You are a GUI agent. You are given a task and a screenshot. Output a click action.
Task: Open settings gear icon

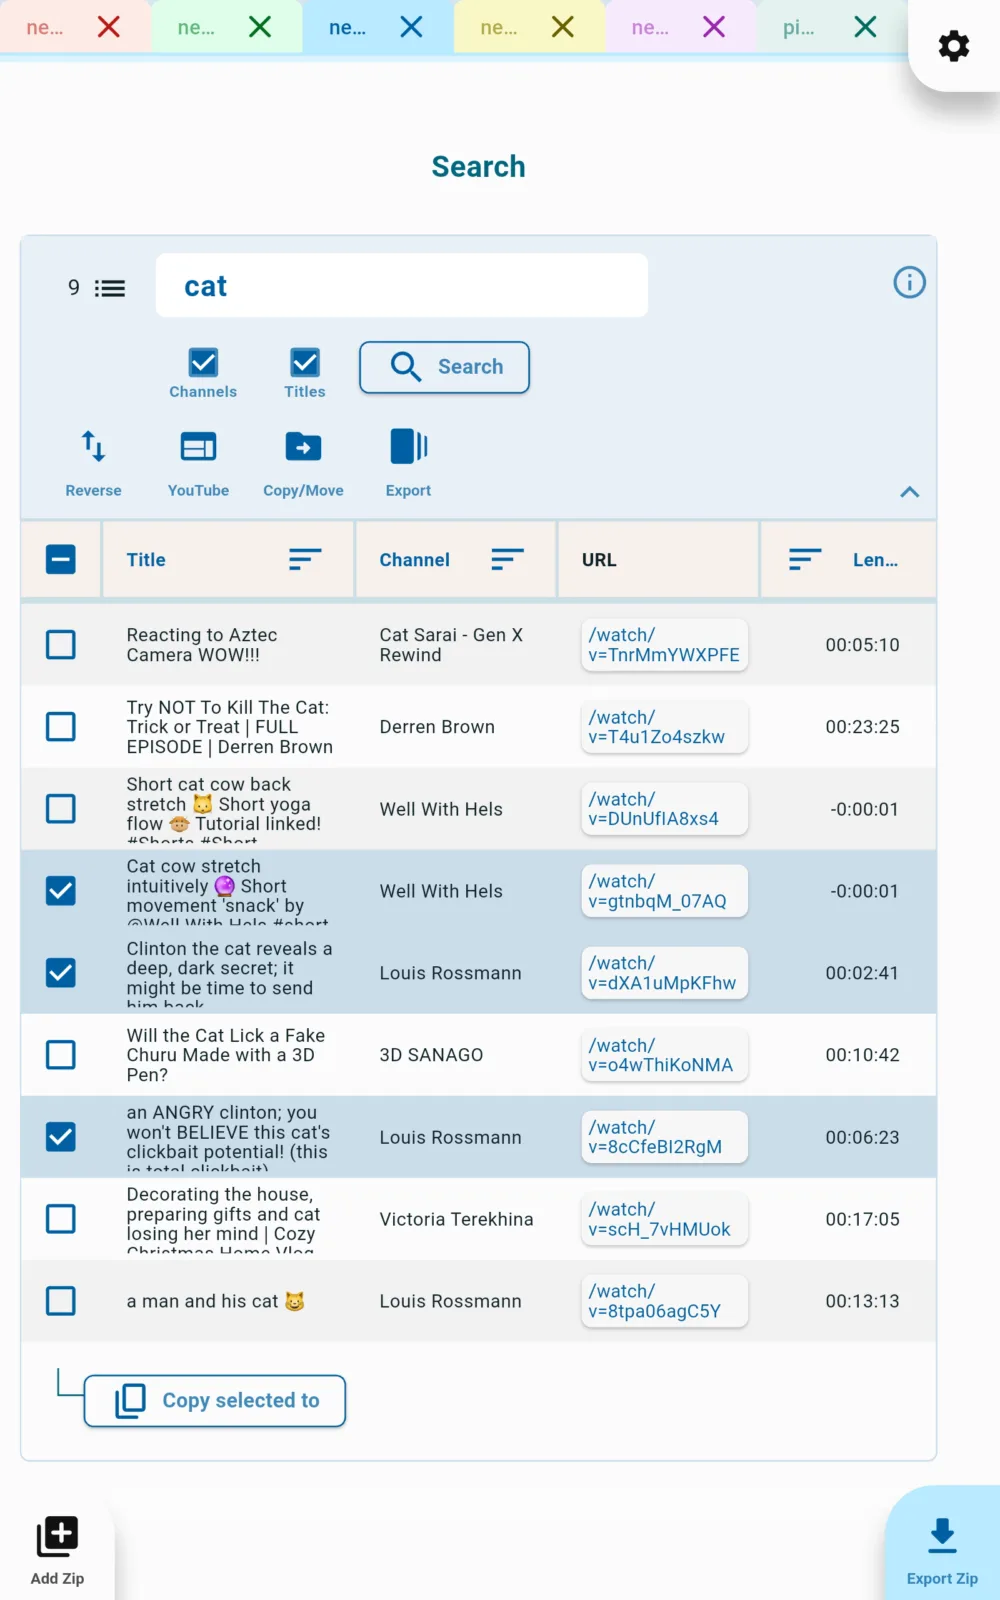click(x=954, y=46)
